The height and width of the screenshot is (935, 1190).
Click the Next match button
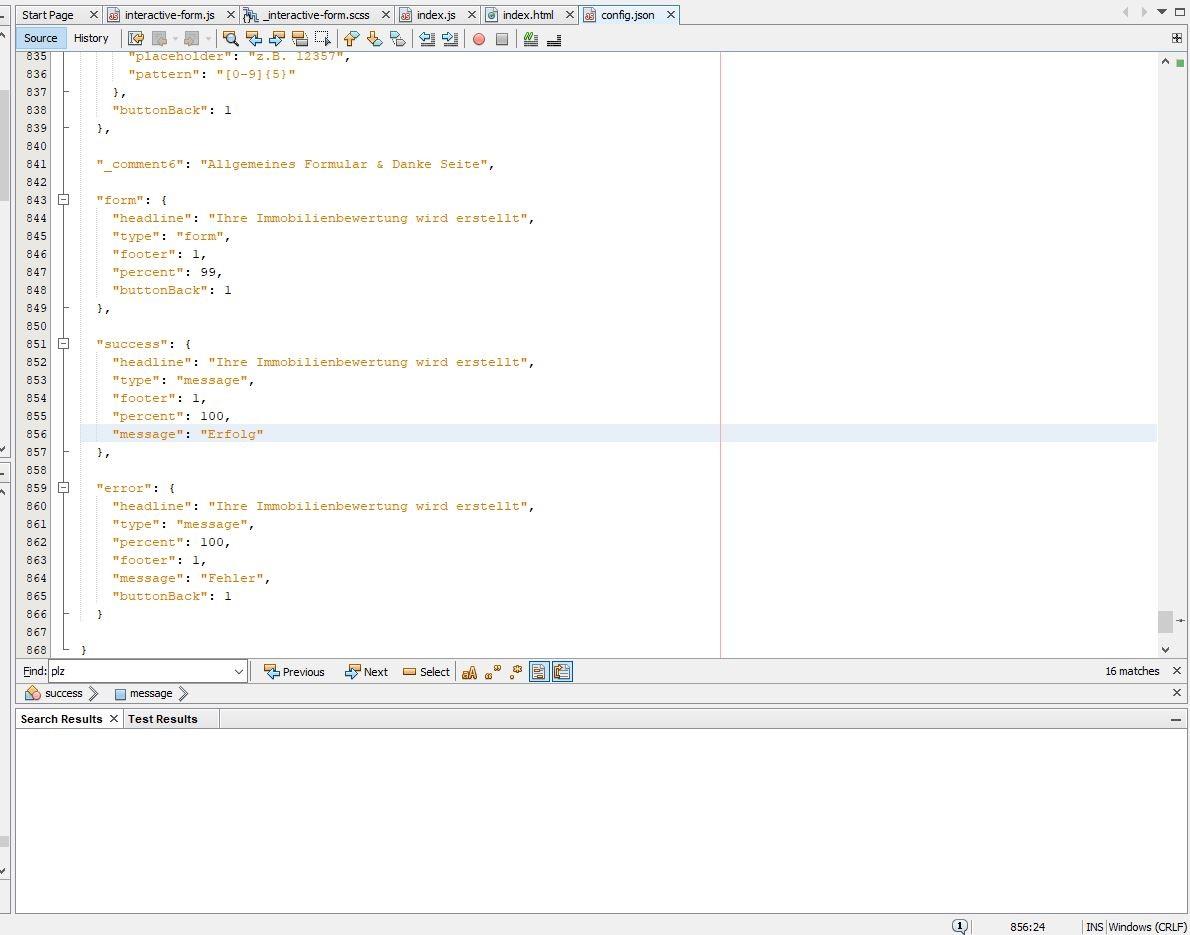(366, 672)
